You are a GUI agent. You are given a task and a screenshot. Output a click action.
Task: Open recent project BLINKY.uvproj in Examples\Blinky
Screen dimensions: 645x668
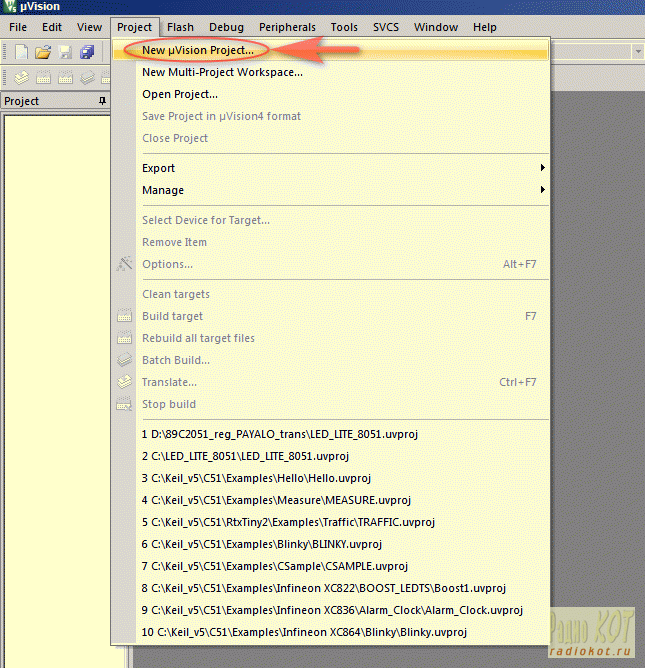point(330,544)
